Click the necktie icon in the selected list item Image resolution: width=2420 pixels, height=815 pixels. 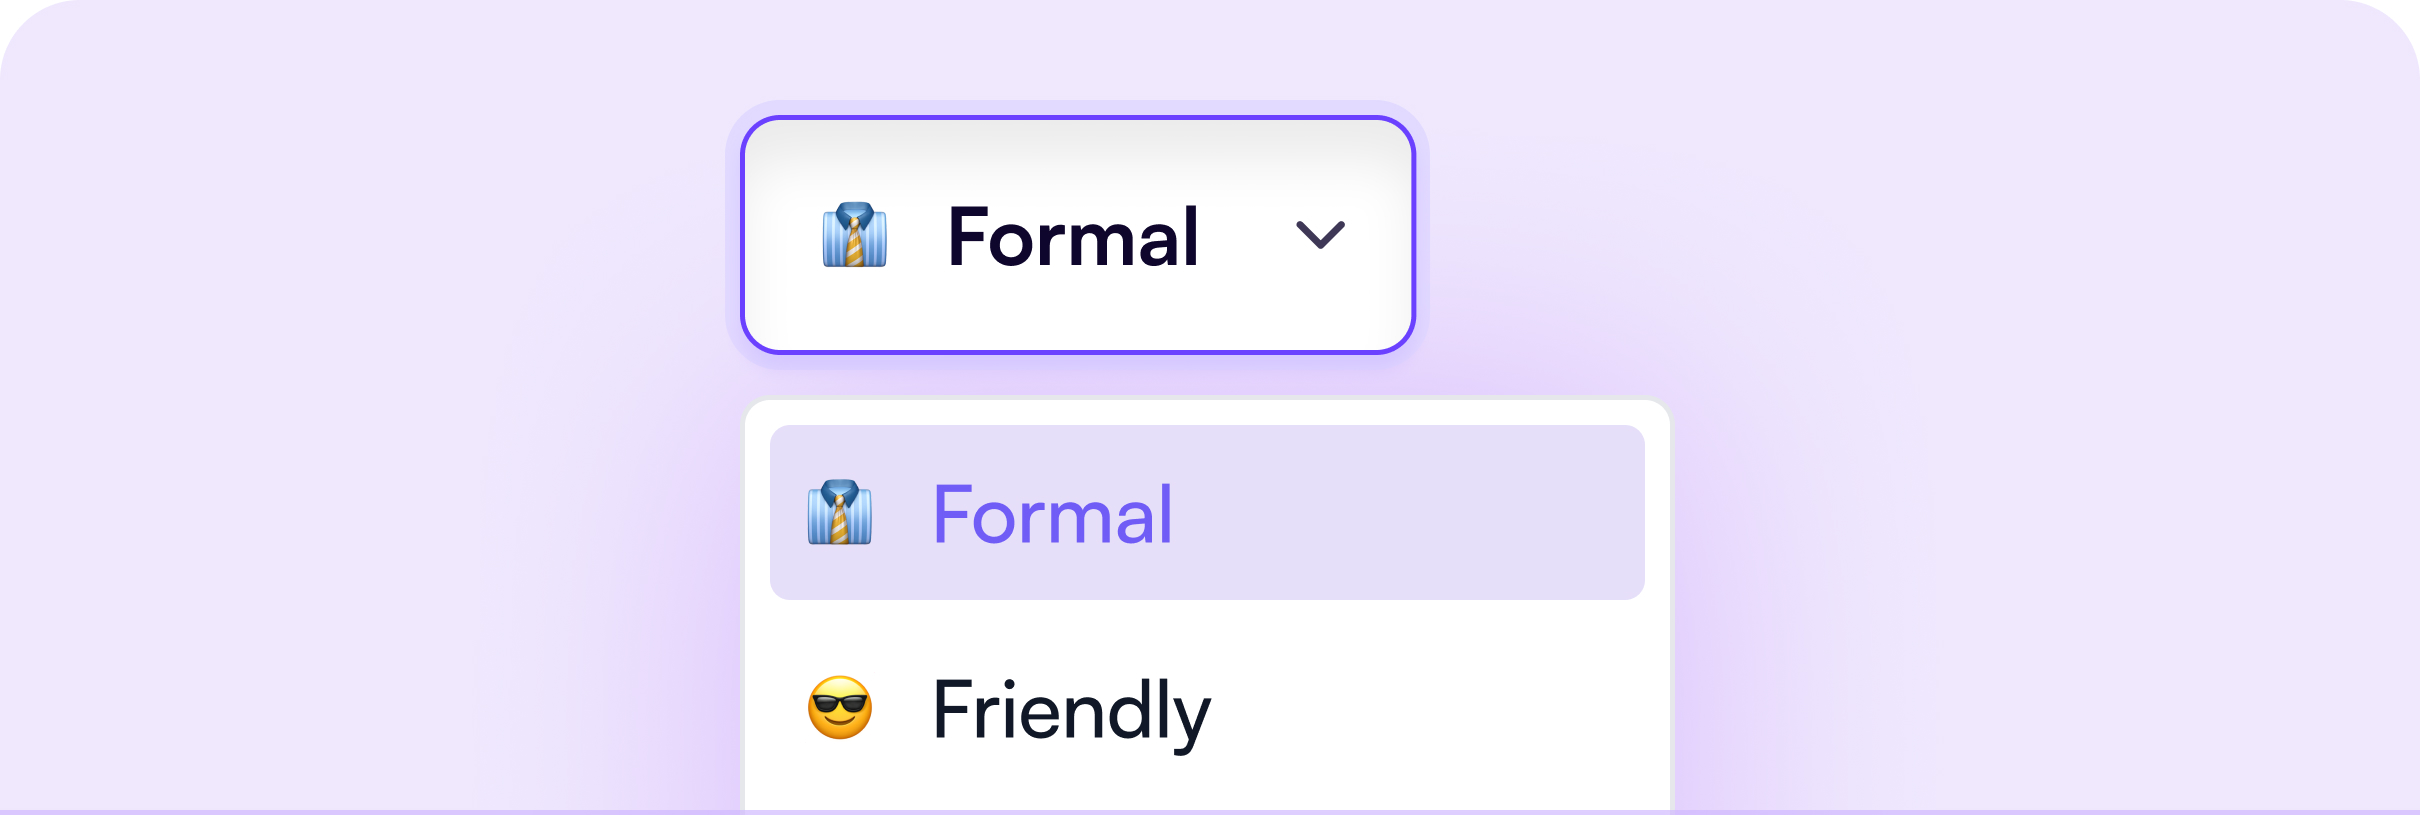pyautogui.click(x=840, y=512)
